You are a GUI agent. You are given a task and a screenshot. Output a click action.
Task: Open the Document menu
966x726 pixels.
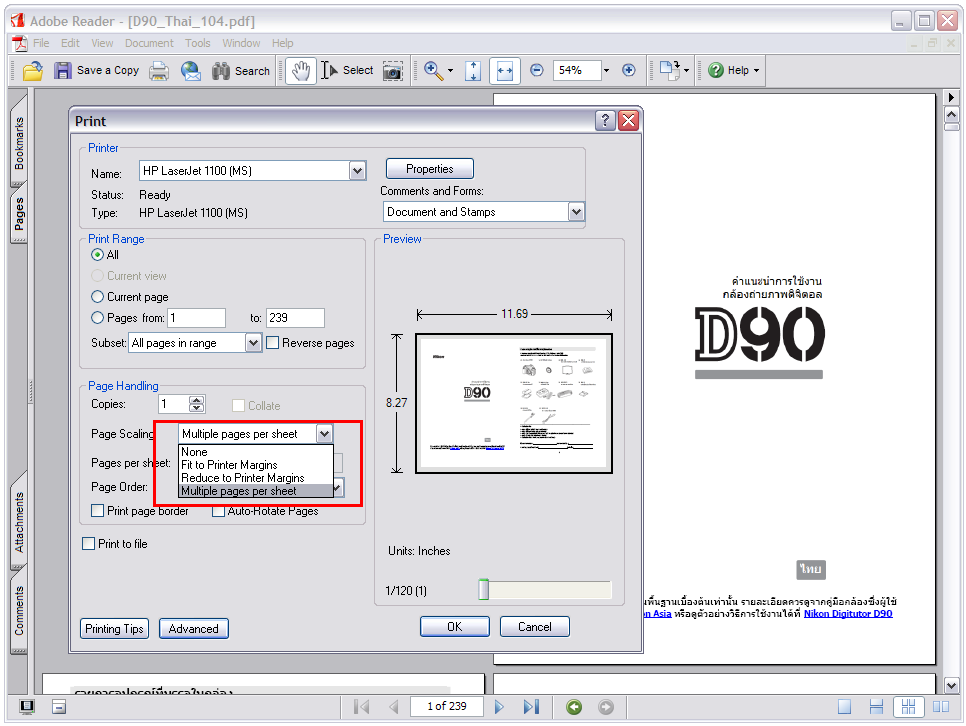click(x=149, y=43)
